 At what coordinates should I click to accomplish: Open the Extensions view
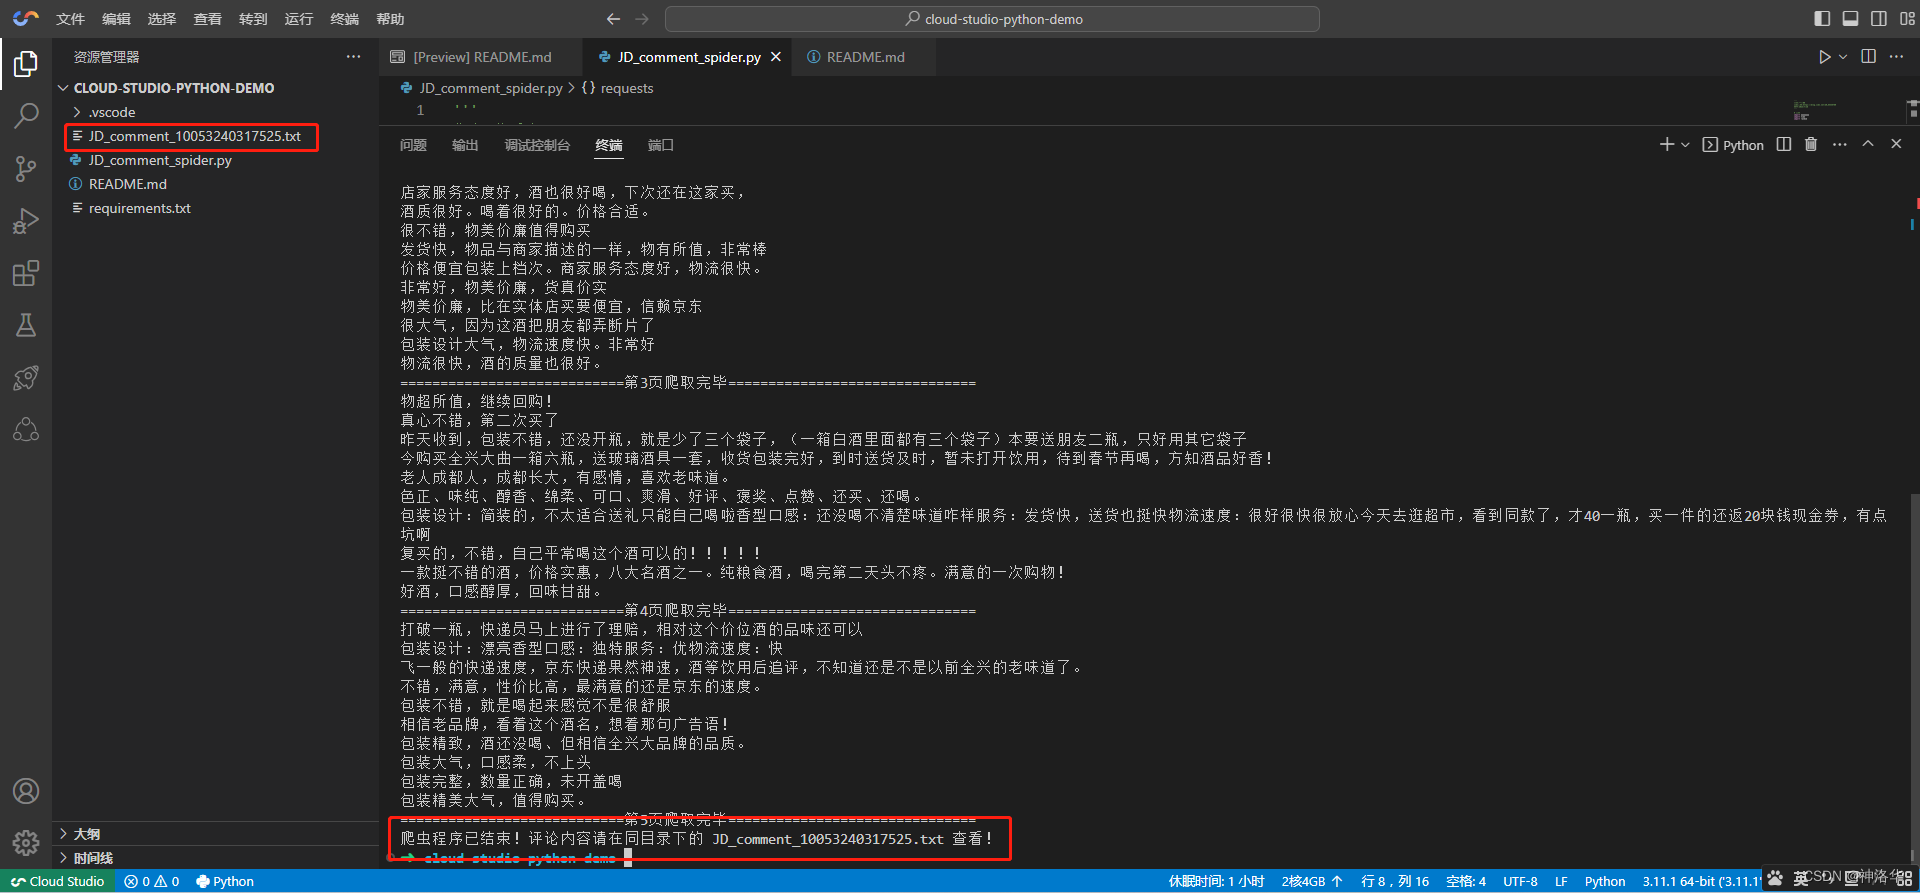(26, 273)
